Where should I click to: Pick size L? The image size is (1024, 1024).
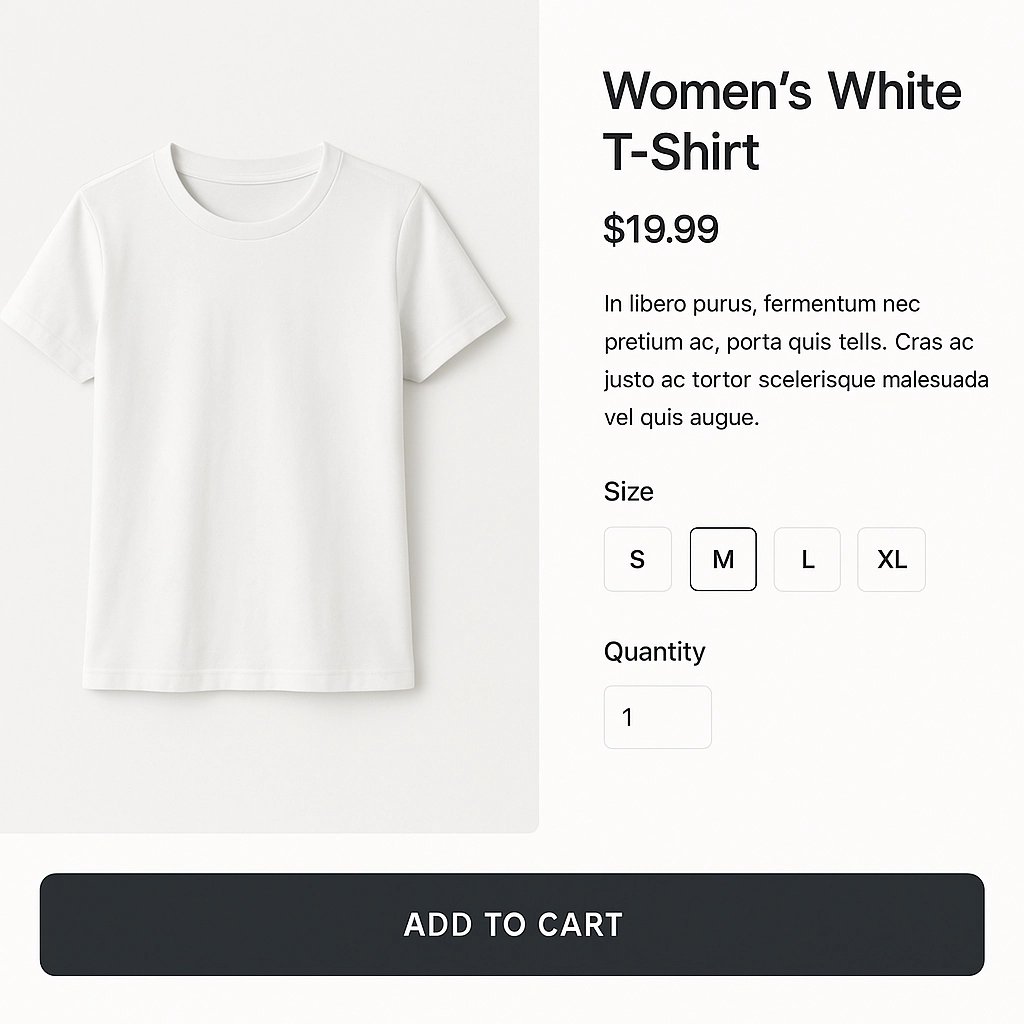click(807, 559)
